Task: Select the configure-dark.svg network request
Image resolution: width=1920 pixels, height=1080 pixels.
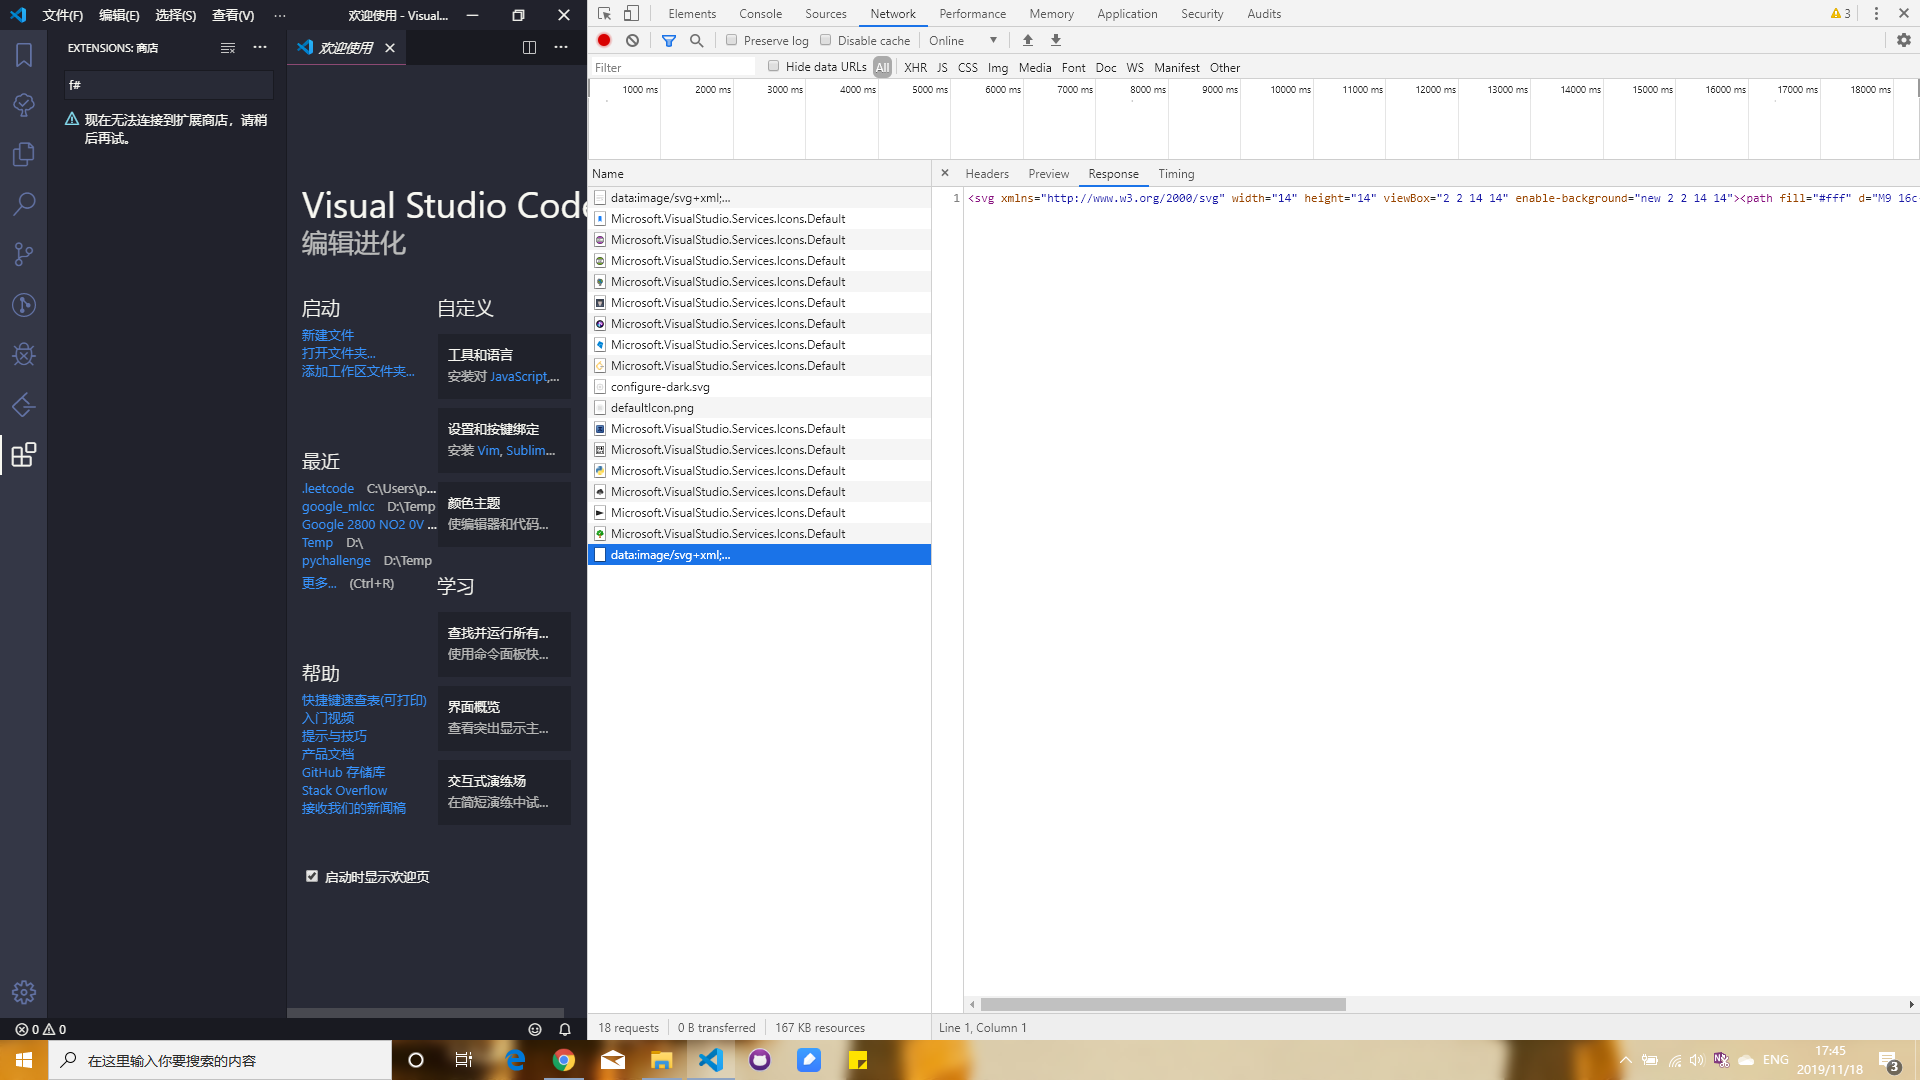Action: (661, 386)
